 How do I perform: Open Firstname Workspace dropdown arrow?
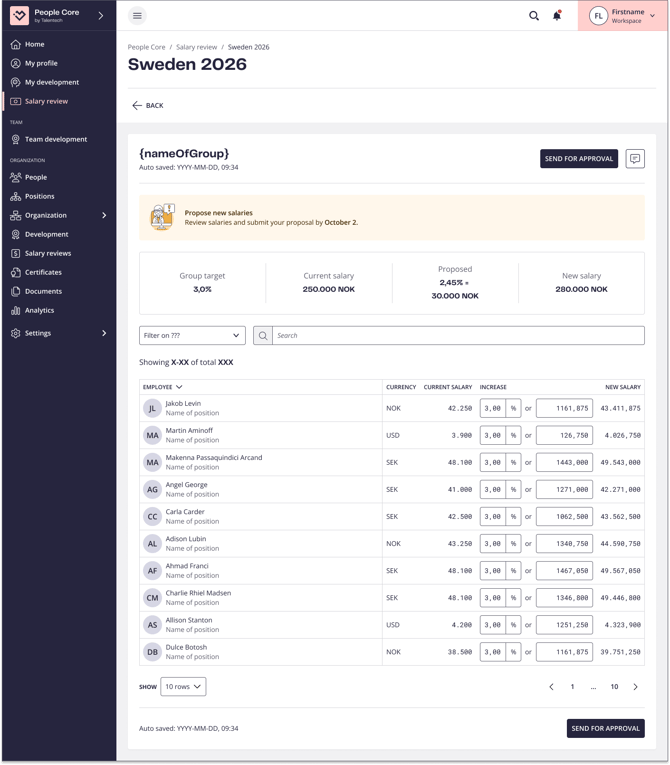coord(652,16)
